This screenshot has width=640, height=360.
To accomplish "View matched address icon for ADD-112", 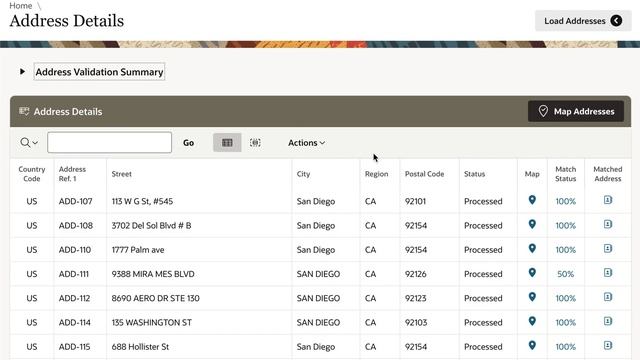I will click(x=608, y=297).
